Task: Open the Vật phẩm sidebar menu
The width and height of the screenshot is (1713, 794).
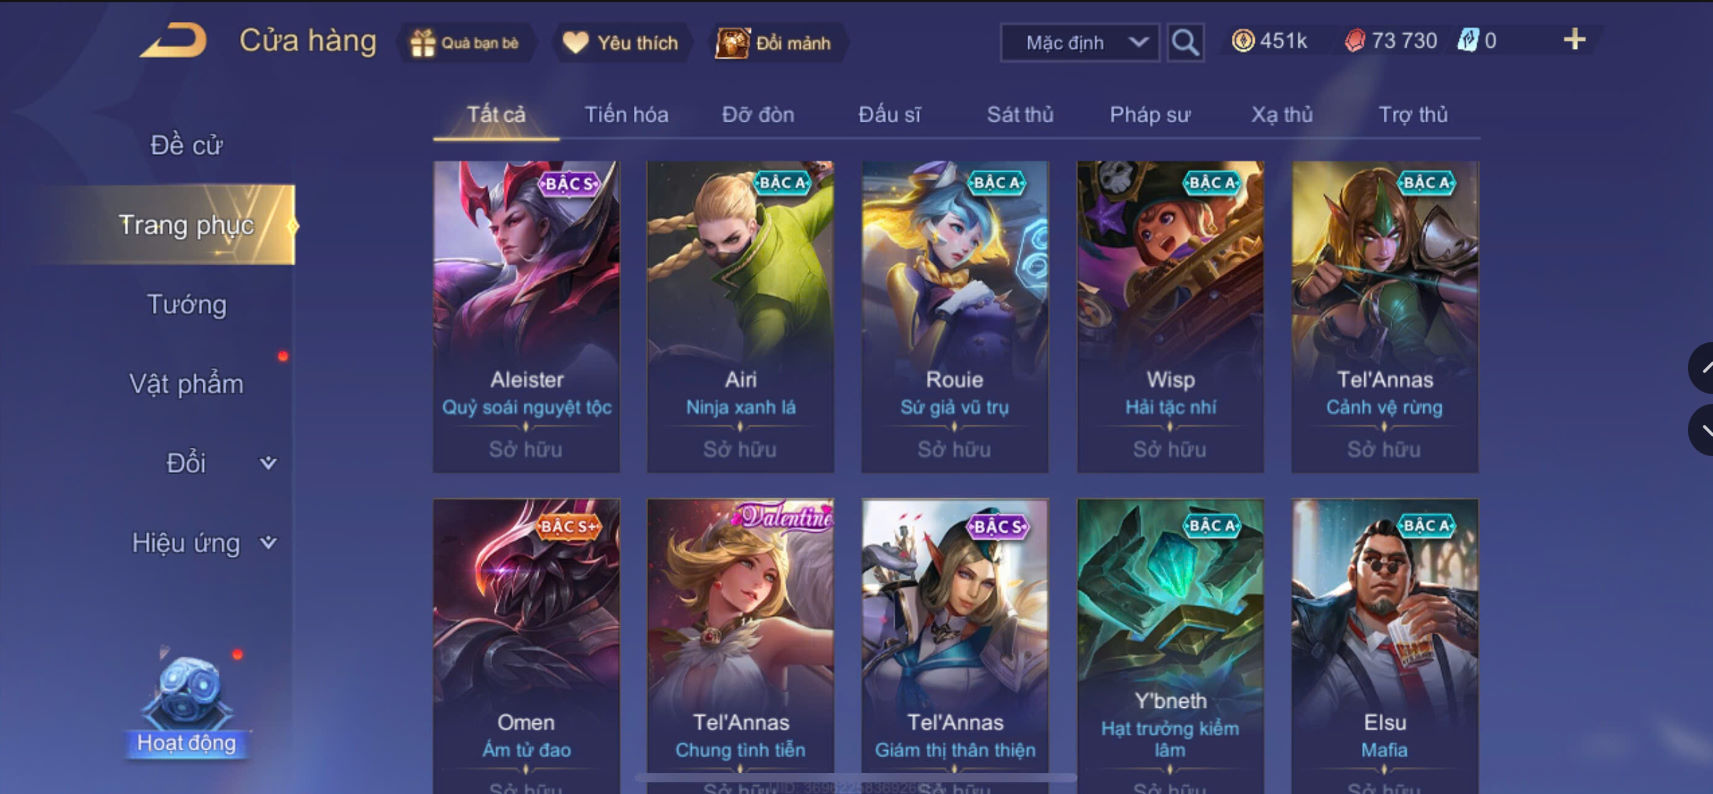Action: 187,384
